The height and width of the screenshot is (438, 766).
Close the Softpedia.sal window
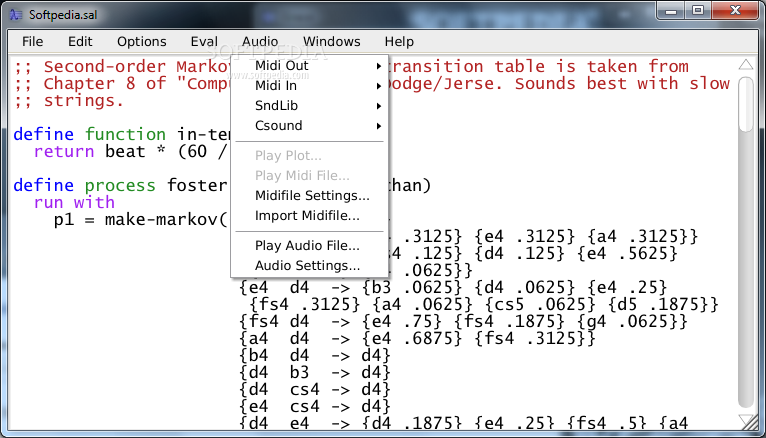[735, 11]
